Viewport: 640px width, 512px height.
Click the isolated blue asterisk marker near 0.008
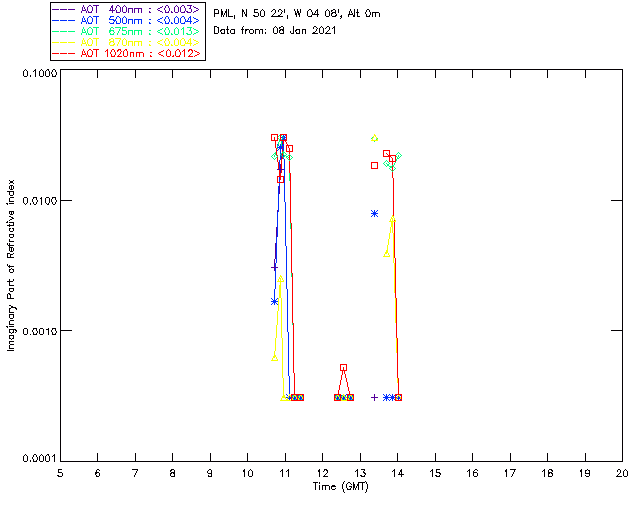click(374, 214)
